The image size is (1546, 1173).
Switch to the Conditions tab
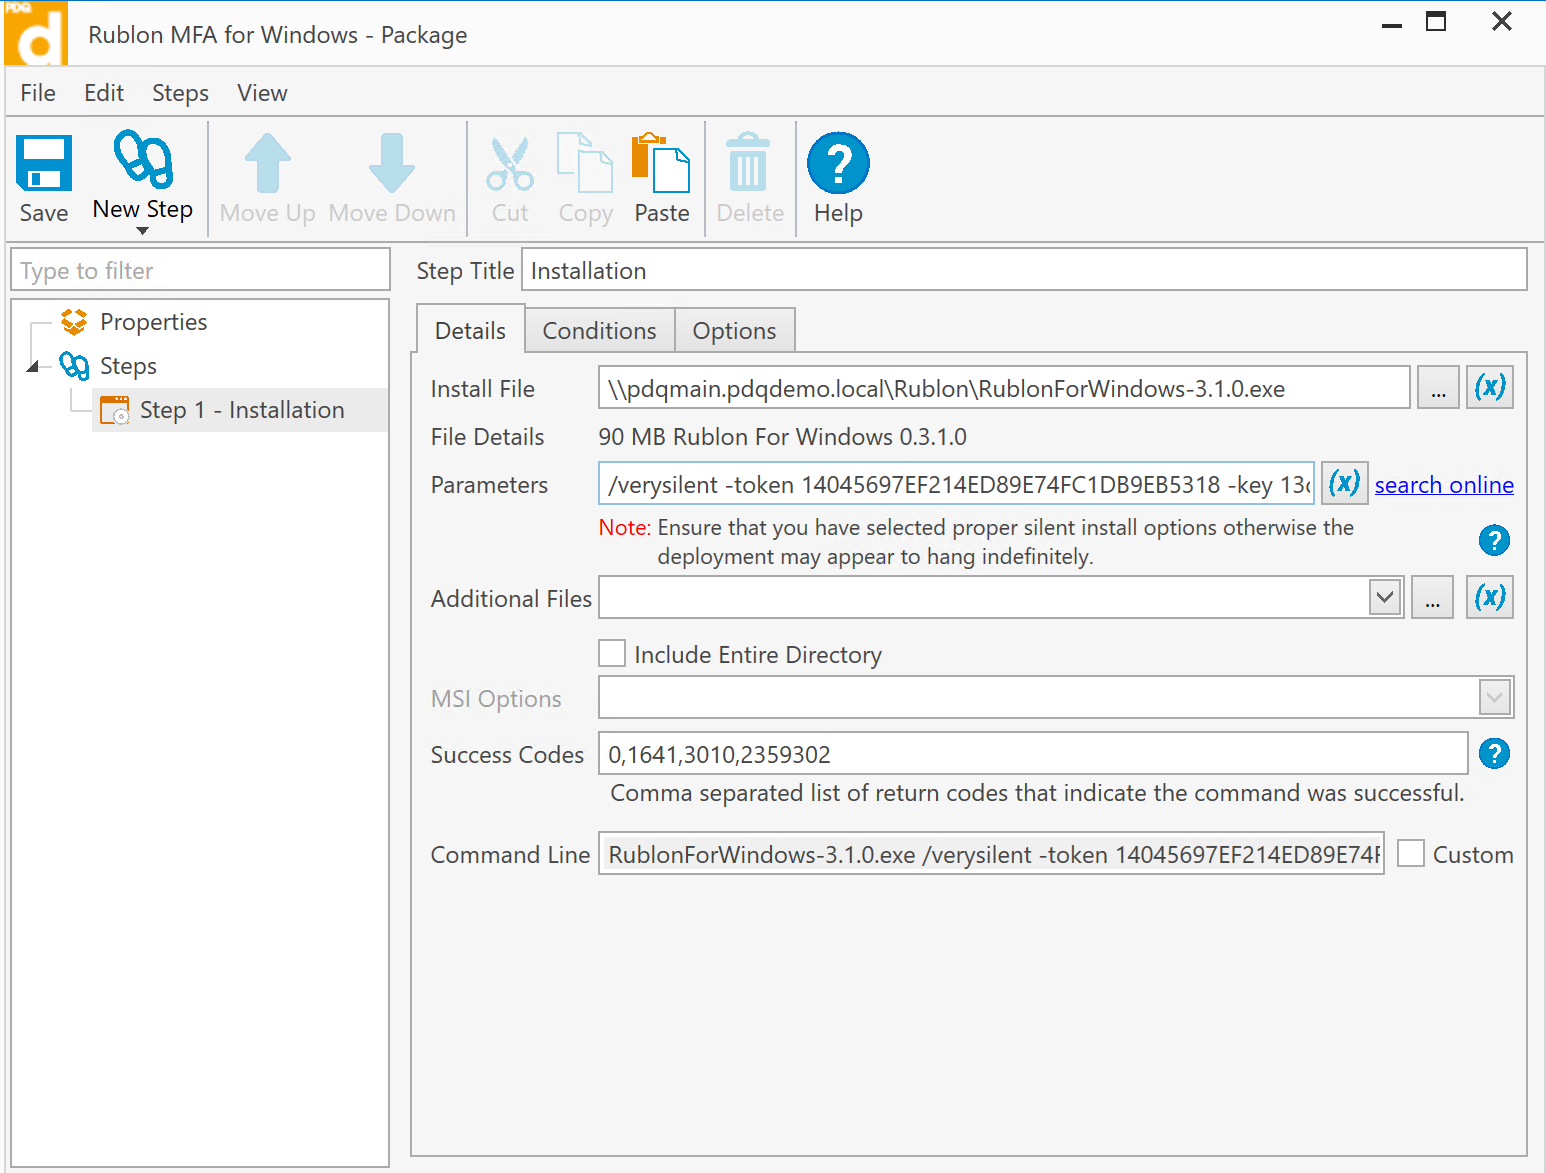click(599, 331)
